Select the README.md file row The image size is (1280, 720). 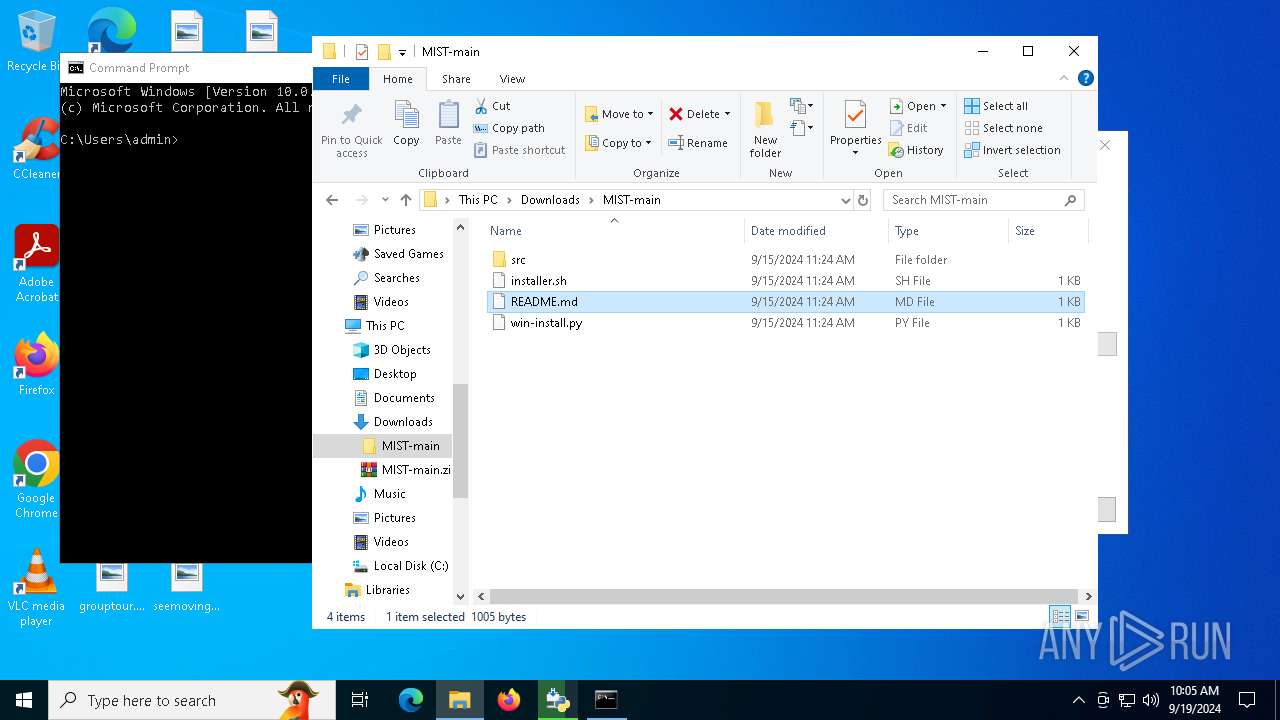pos(785,302)
